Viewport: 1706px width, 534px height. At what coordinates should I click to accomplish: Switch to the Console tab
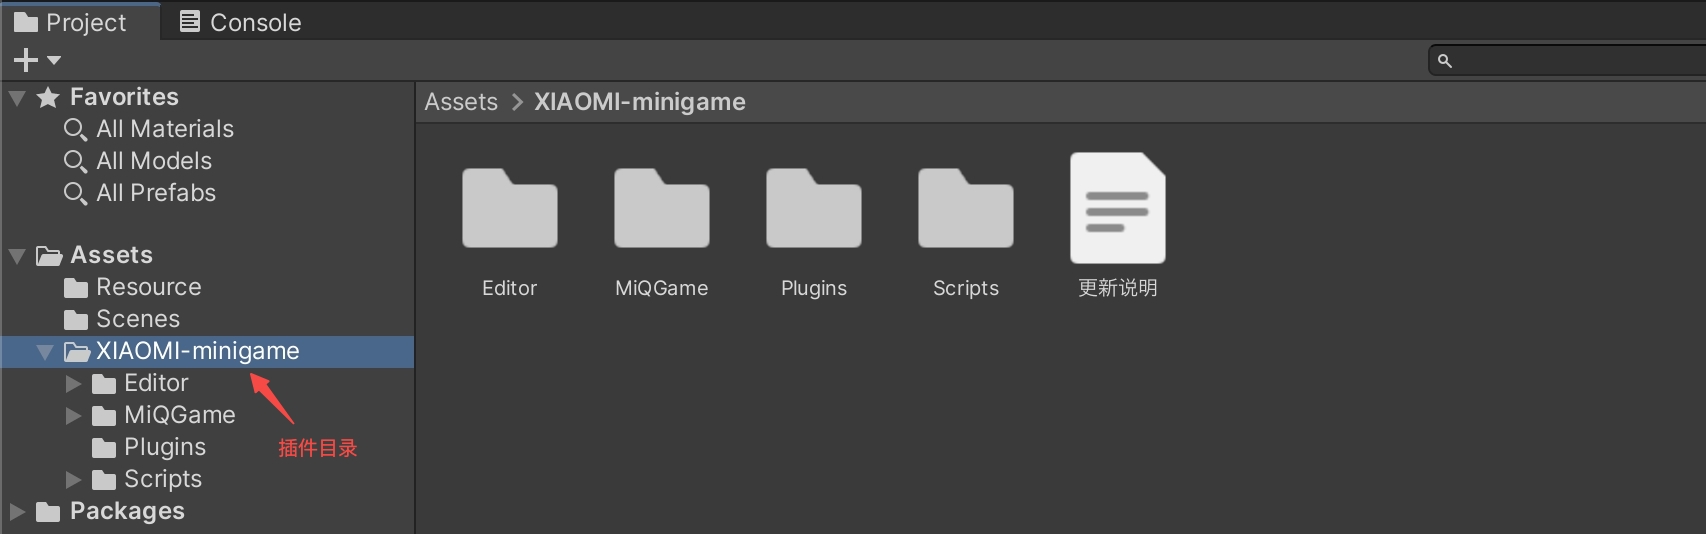(240, 22)
